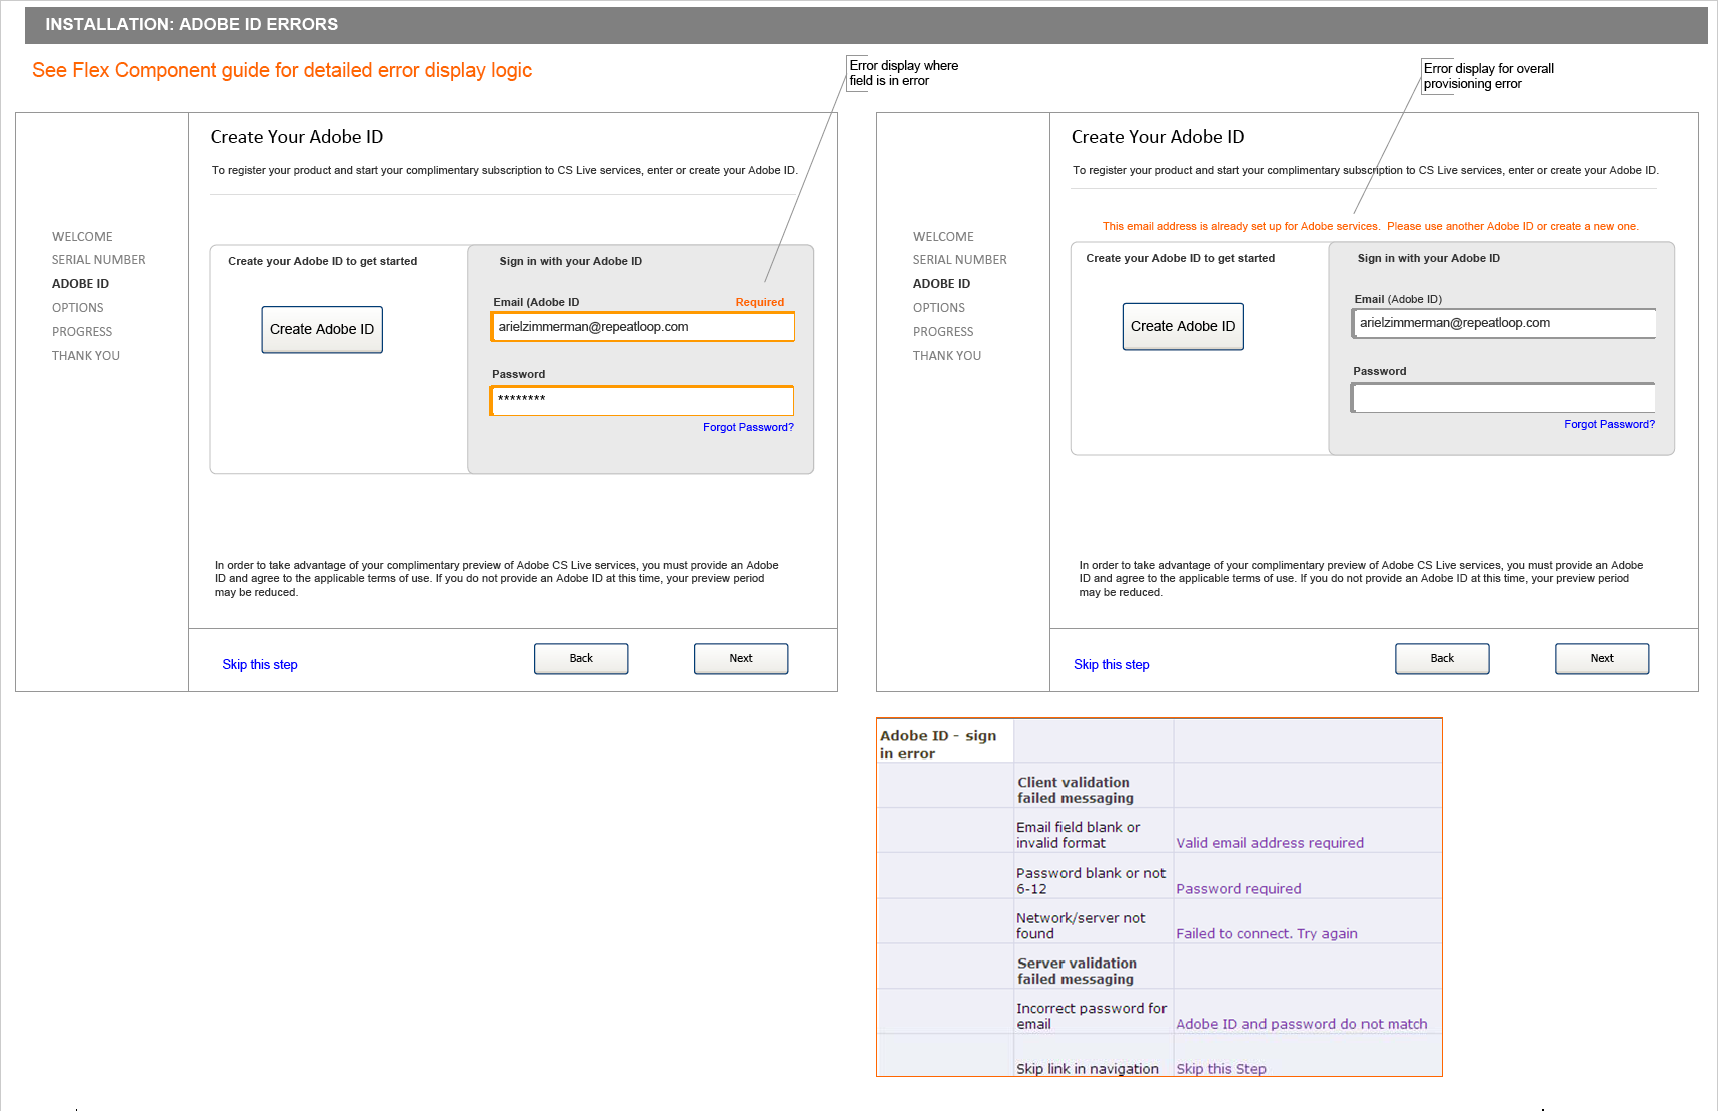Click Skip this step in left mockup
This screenshot has height=1111, width=1718.
(260, 665)
